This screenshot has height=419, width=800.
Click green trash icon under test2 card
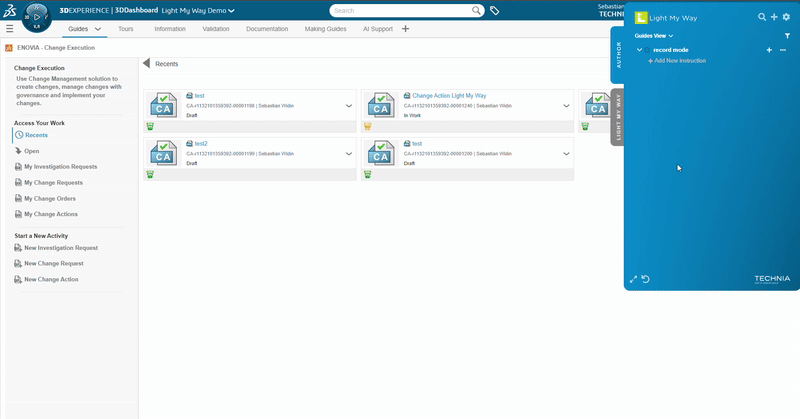(150, 175)
